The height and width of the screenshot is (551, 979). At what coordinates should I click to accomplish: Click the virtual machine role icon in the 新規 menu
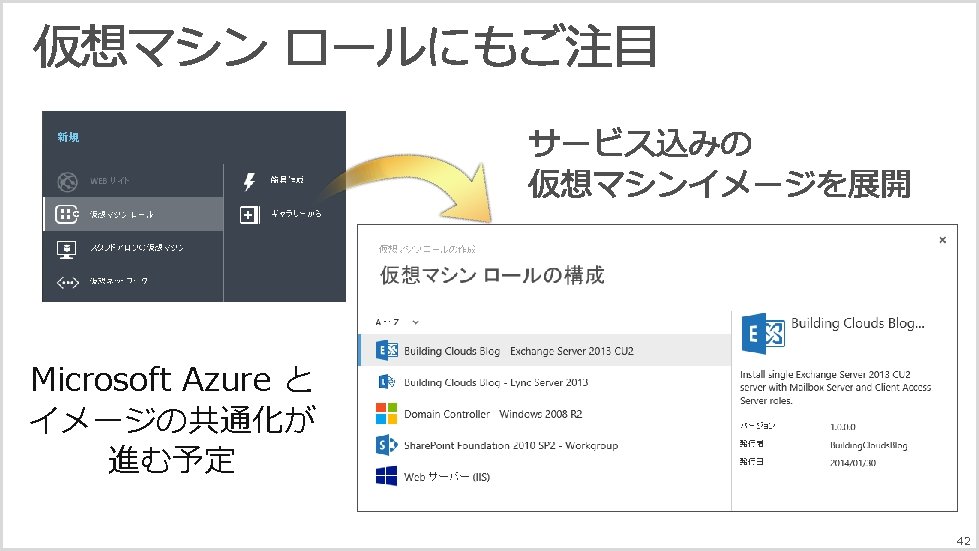coord(66,214)
